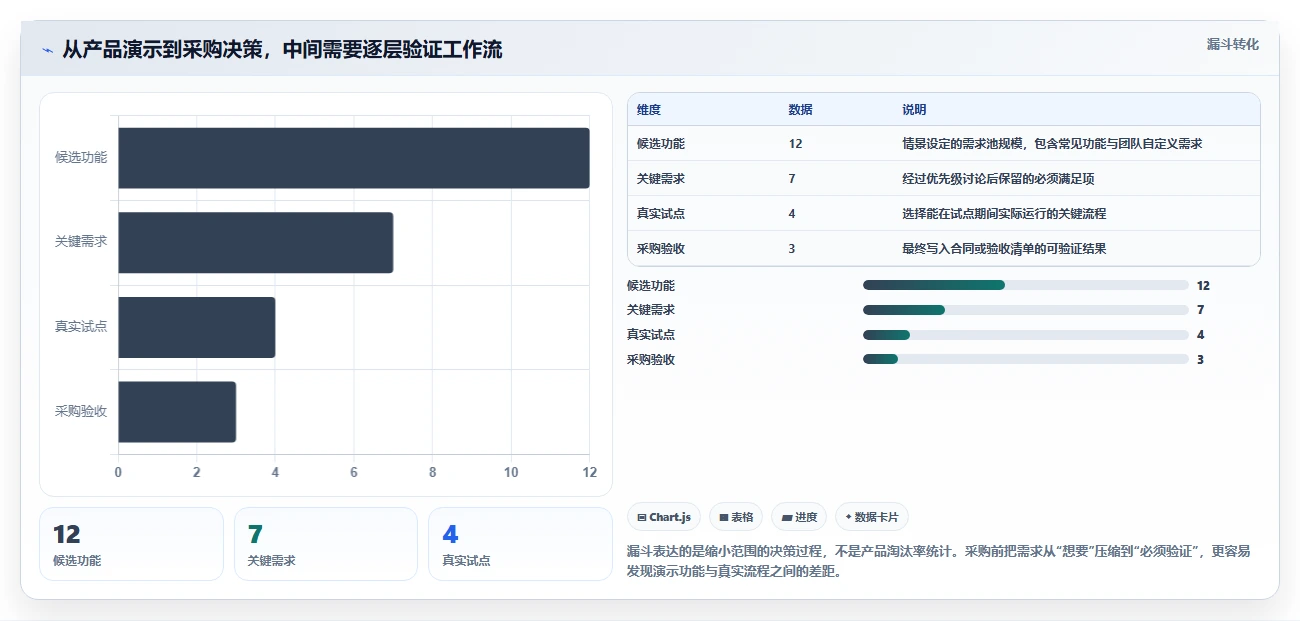The image size is (1300, 621).
Task: Click the x-axis tick label 0
Action: [x=118, y=472]
